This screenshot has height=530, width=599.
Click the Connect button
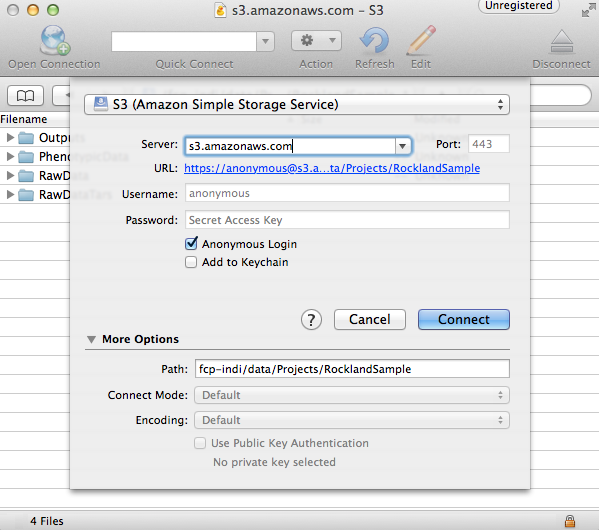point(464,319)
